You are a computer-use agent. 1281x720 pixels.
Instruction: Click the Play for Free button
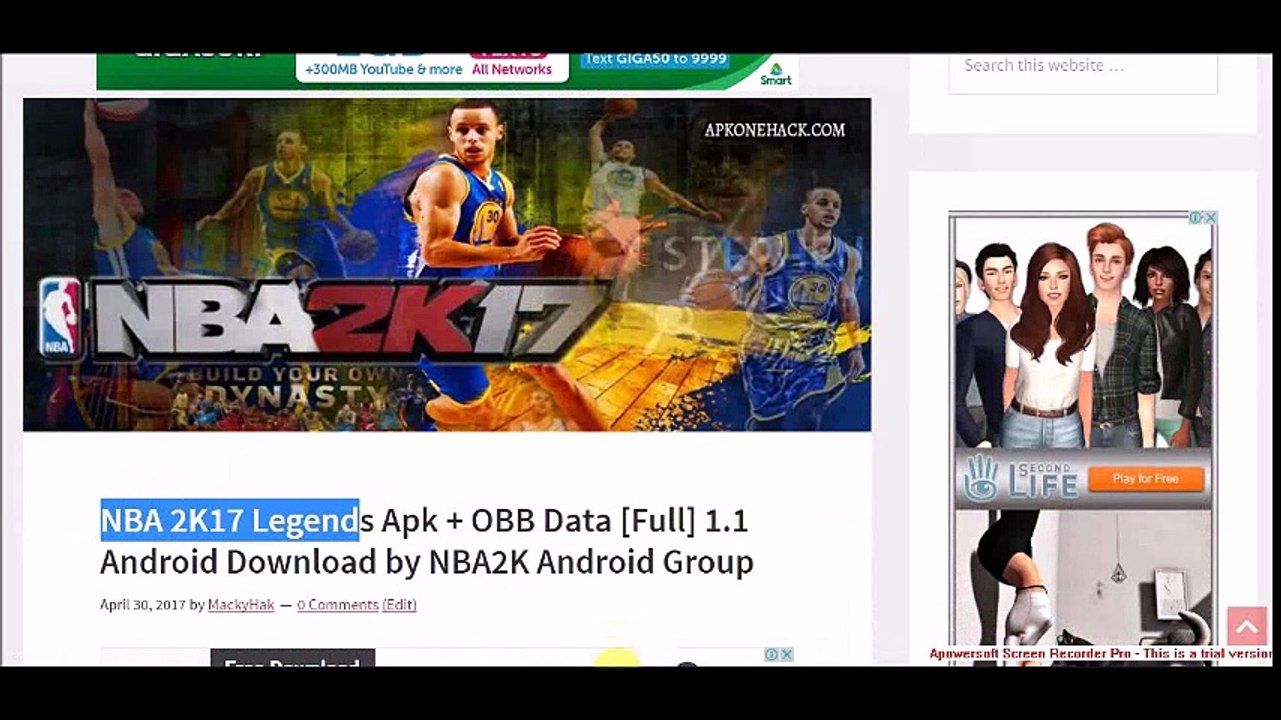1145,479
